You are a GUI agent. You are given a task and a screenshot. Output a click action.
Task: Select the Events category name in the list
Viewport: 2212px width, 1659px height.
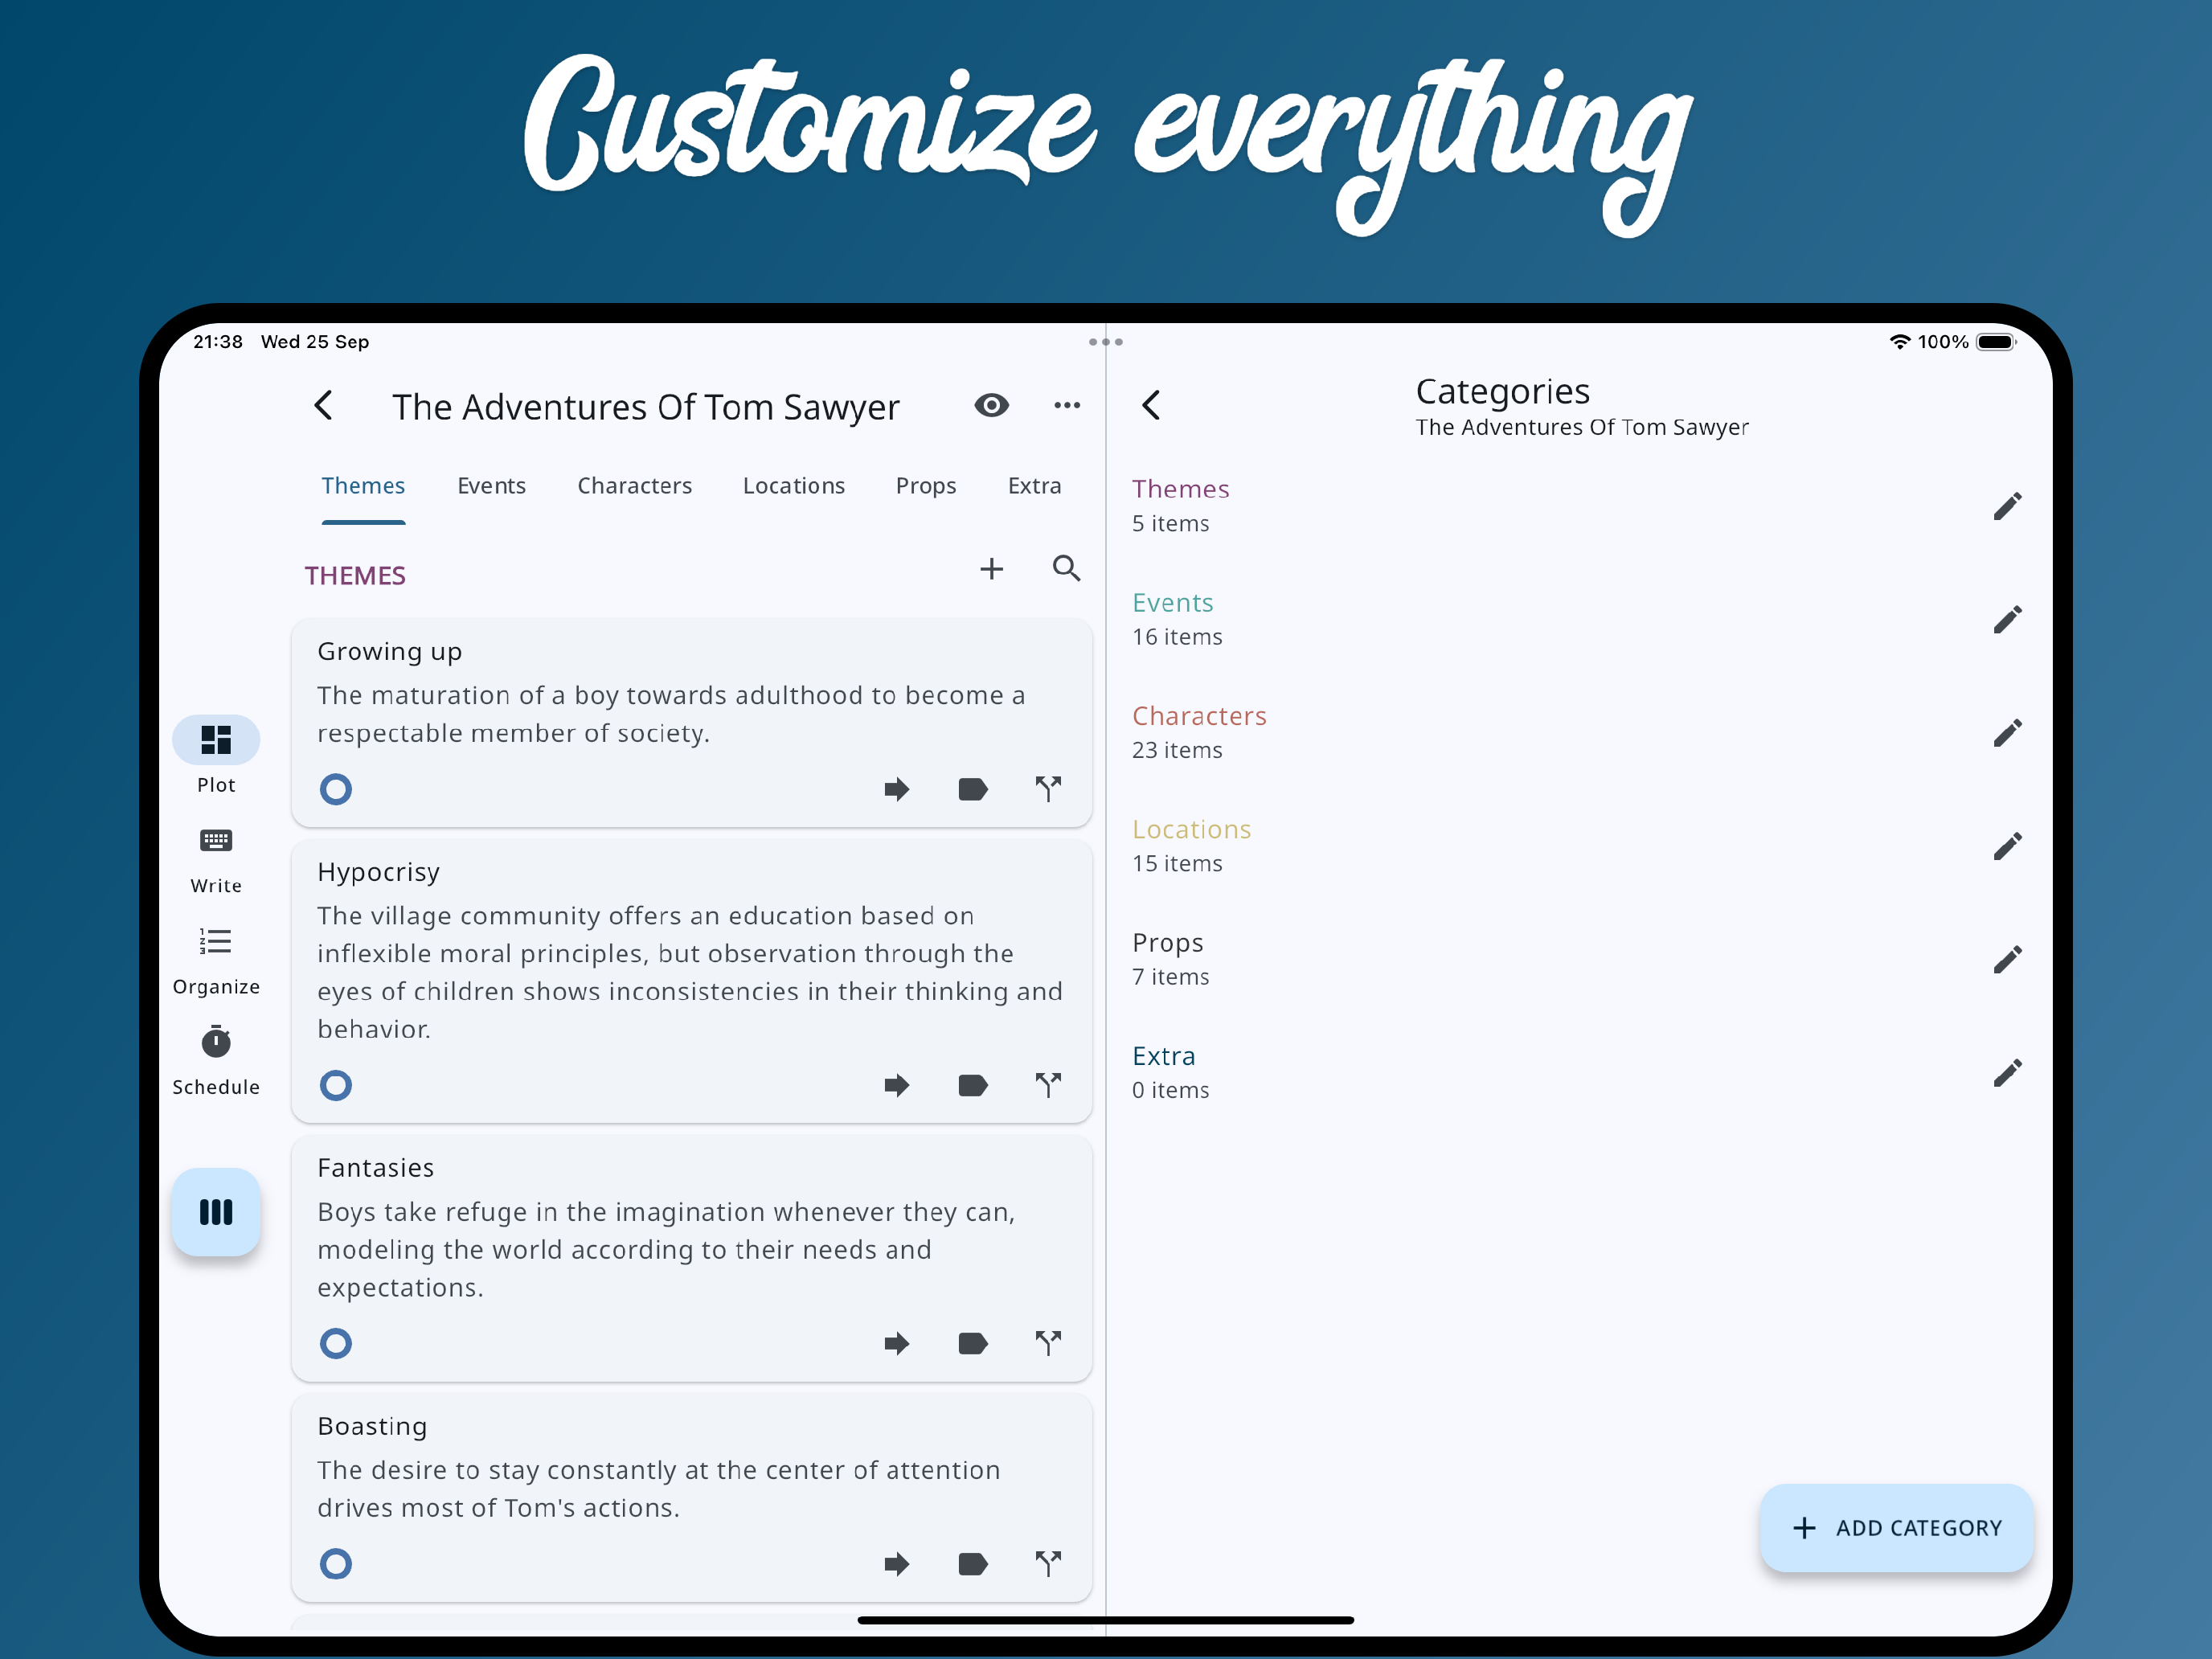(x=1172, y=603)
